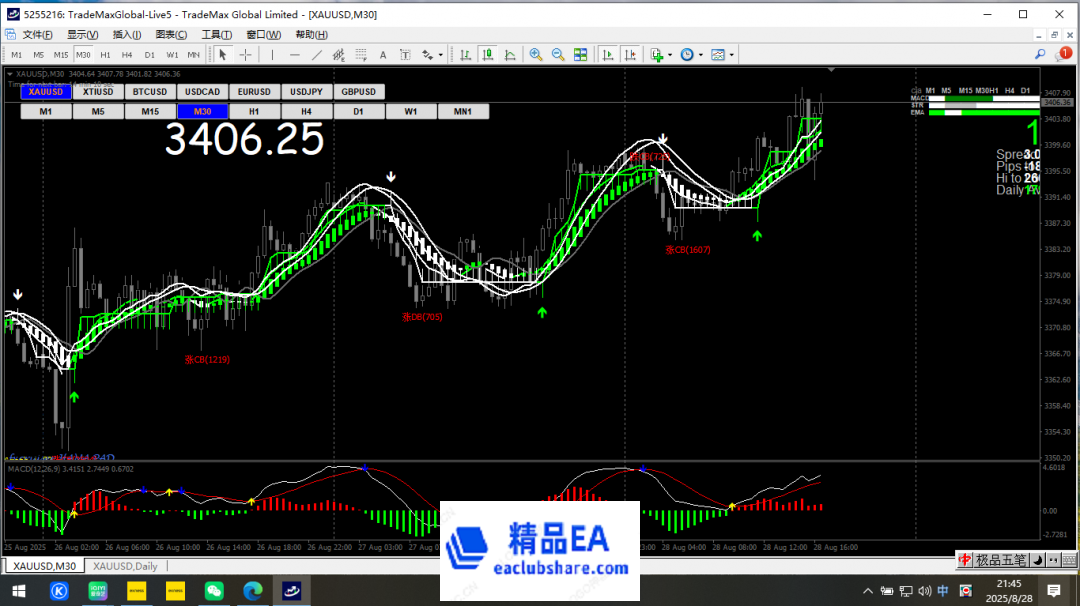Toggle the chart shift option

point(632,55)
